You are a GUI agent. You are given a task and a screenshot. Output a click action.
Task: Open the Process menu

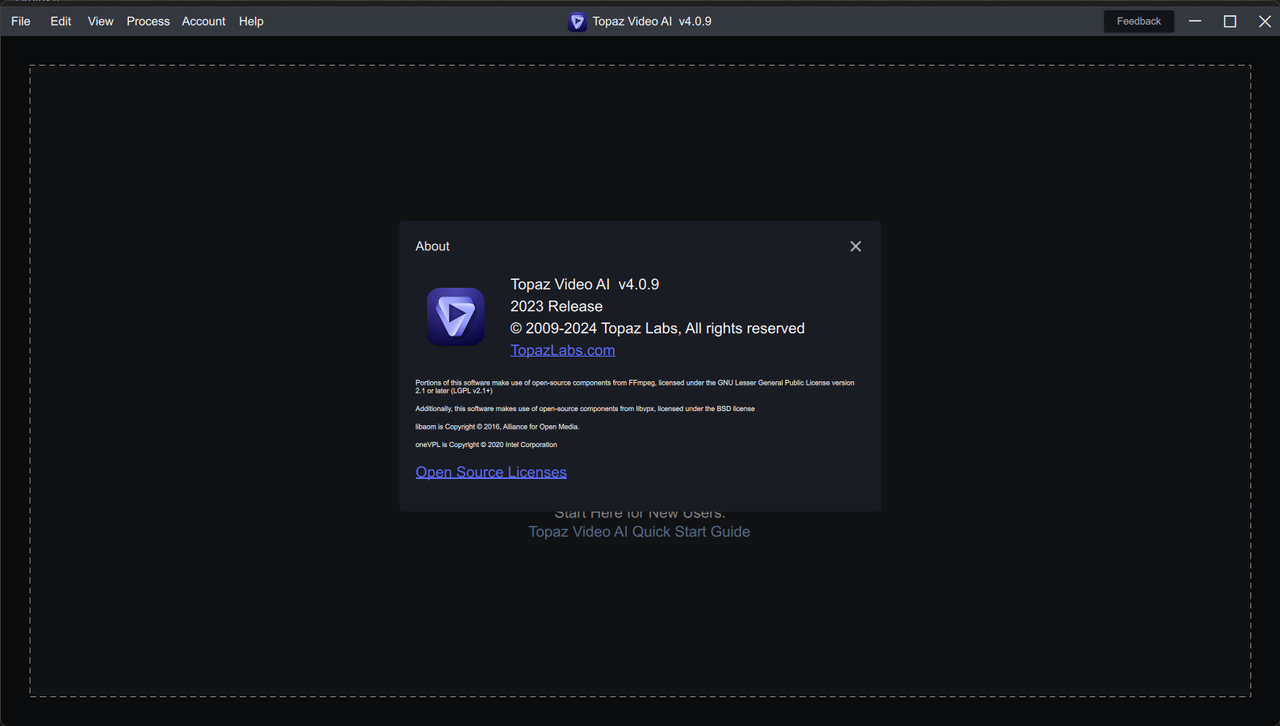[148, 21]
